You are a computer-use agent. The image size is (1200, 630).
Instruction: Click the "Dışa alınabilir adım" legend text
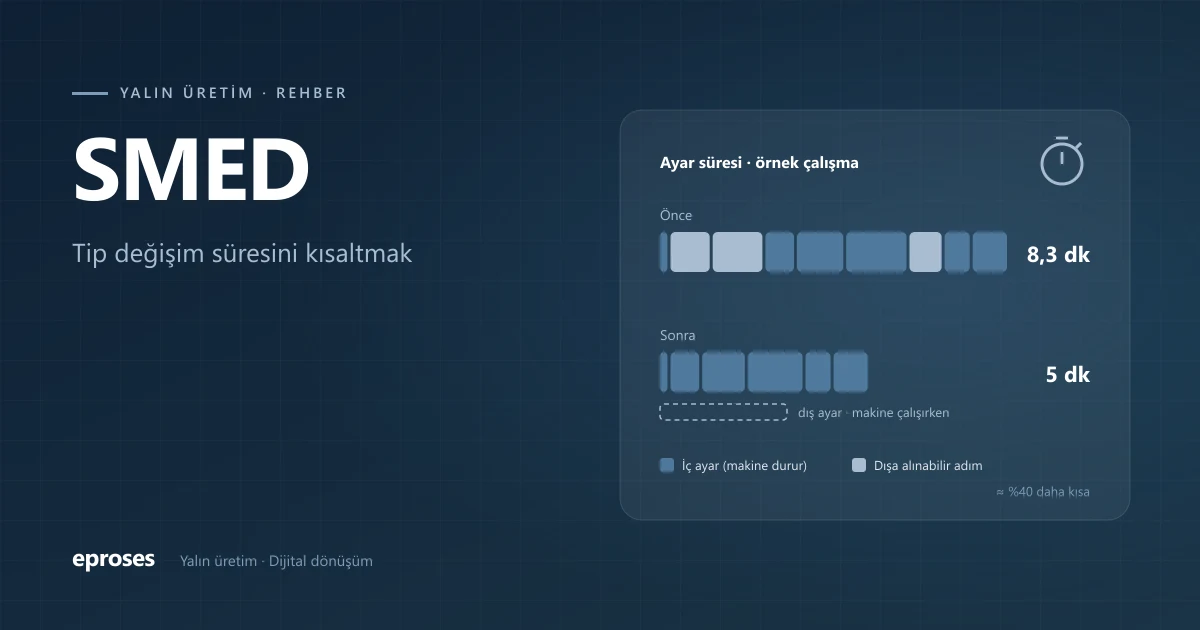pyautogui.click(x=928, y=465)
